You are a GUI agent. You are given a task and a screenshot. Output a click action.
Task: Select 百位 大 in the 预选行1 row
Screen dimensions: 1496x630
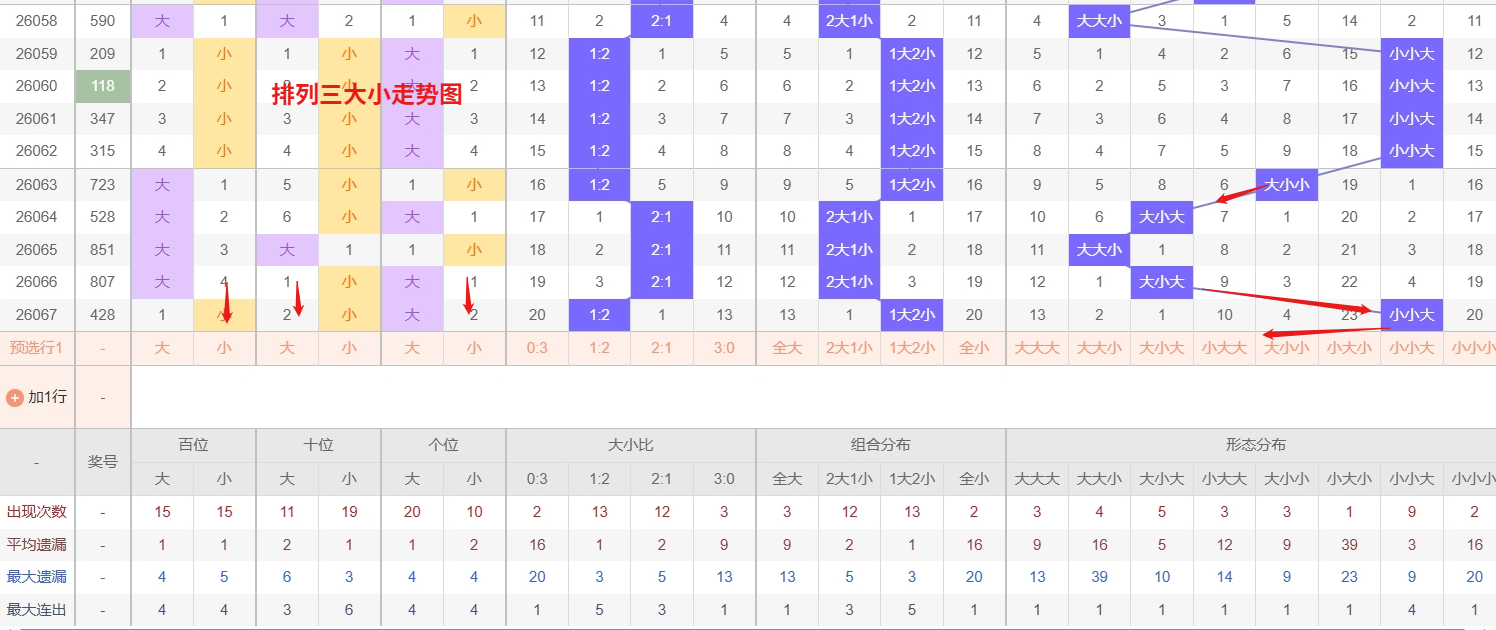162,348
